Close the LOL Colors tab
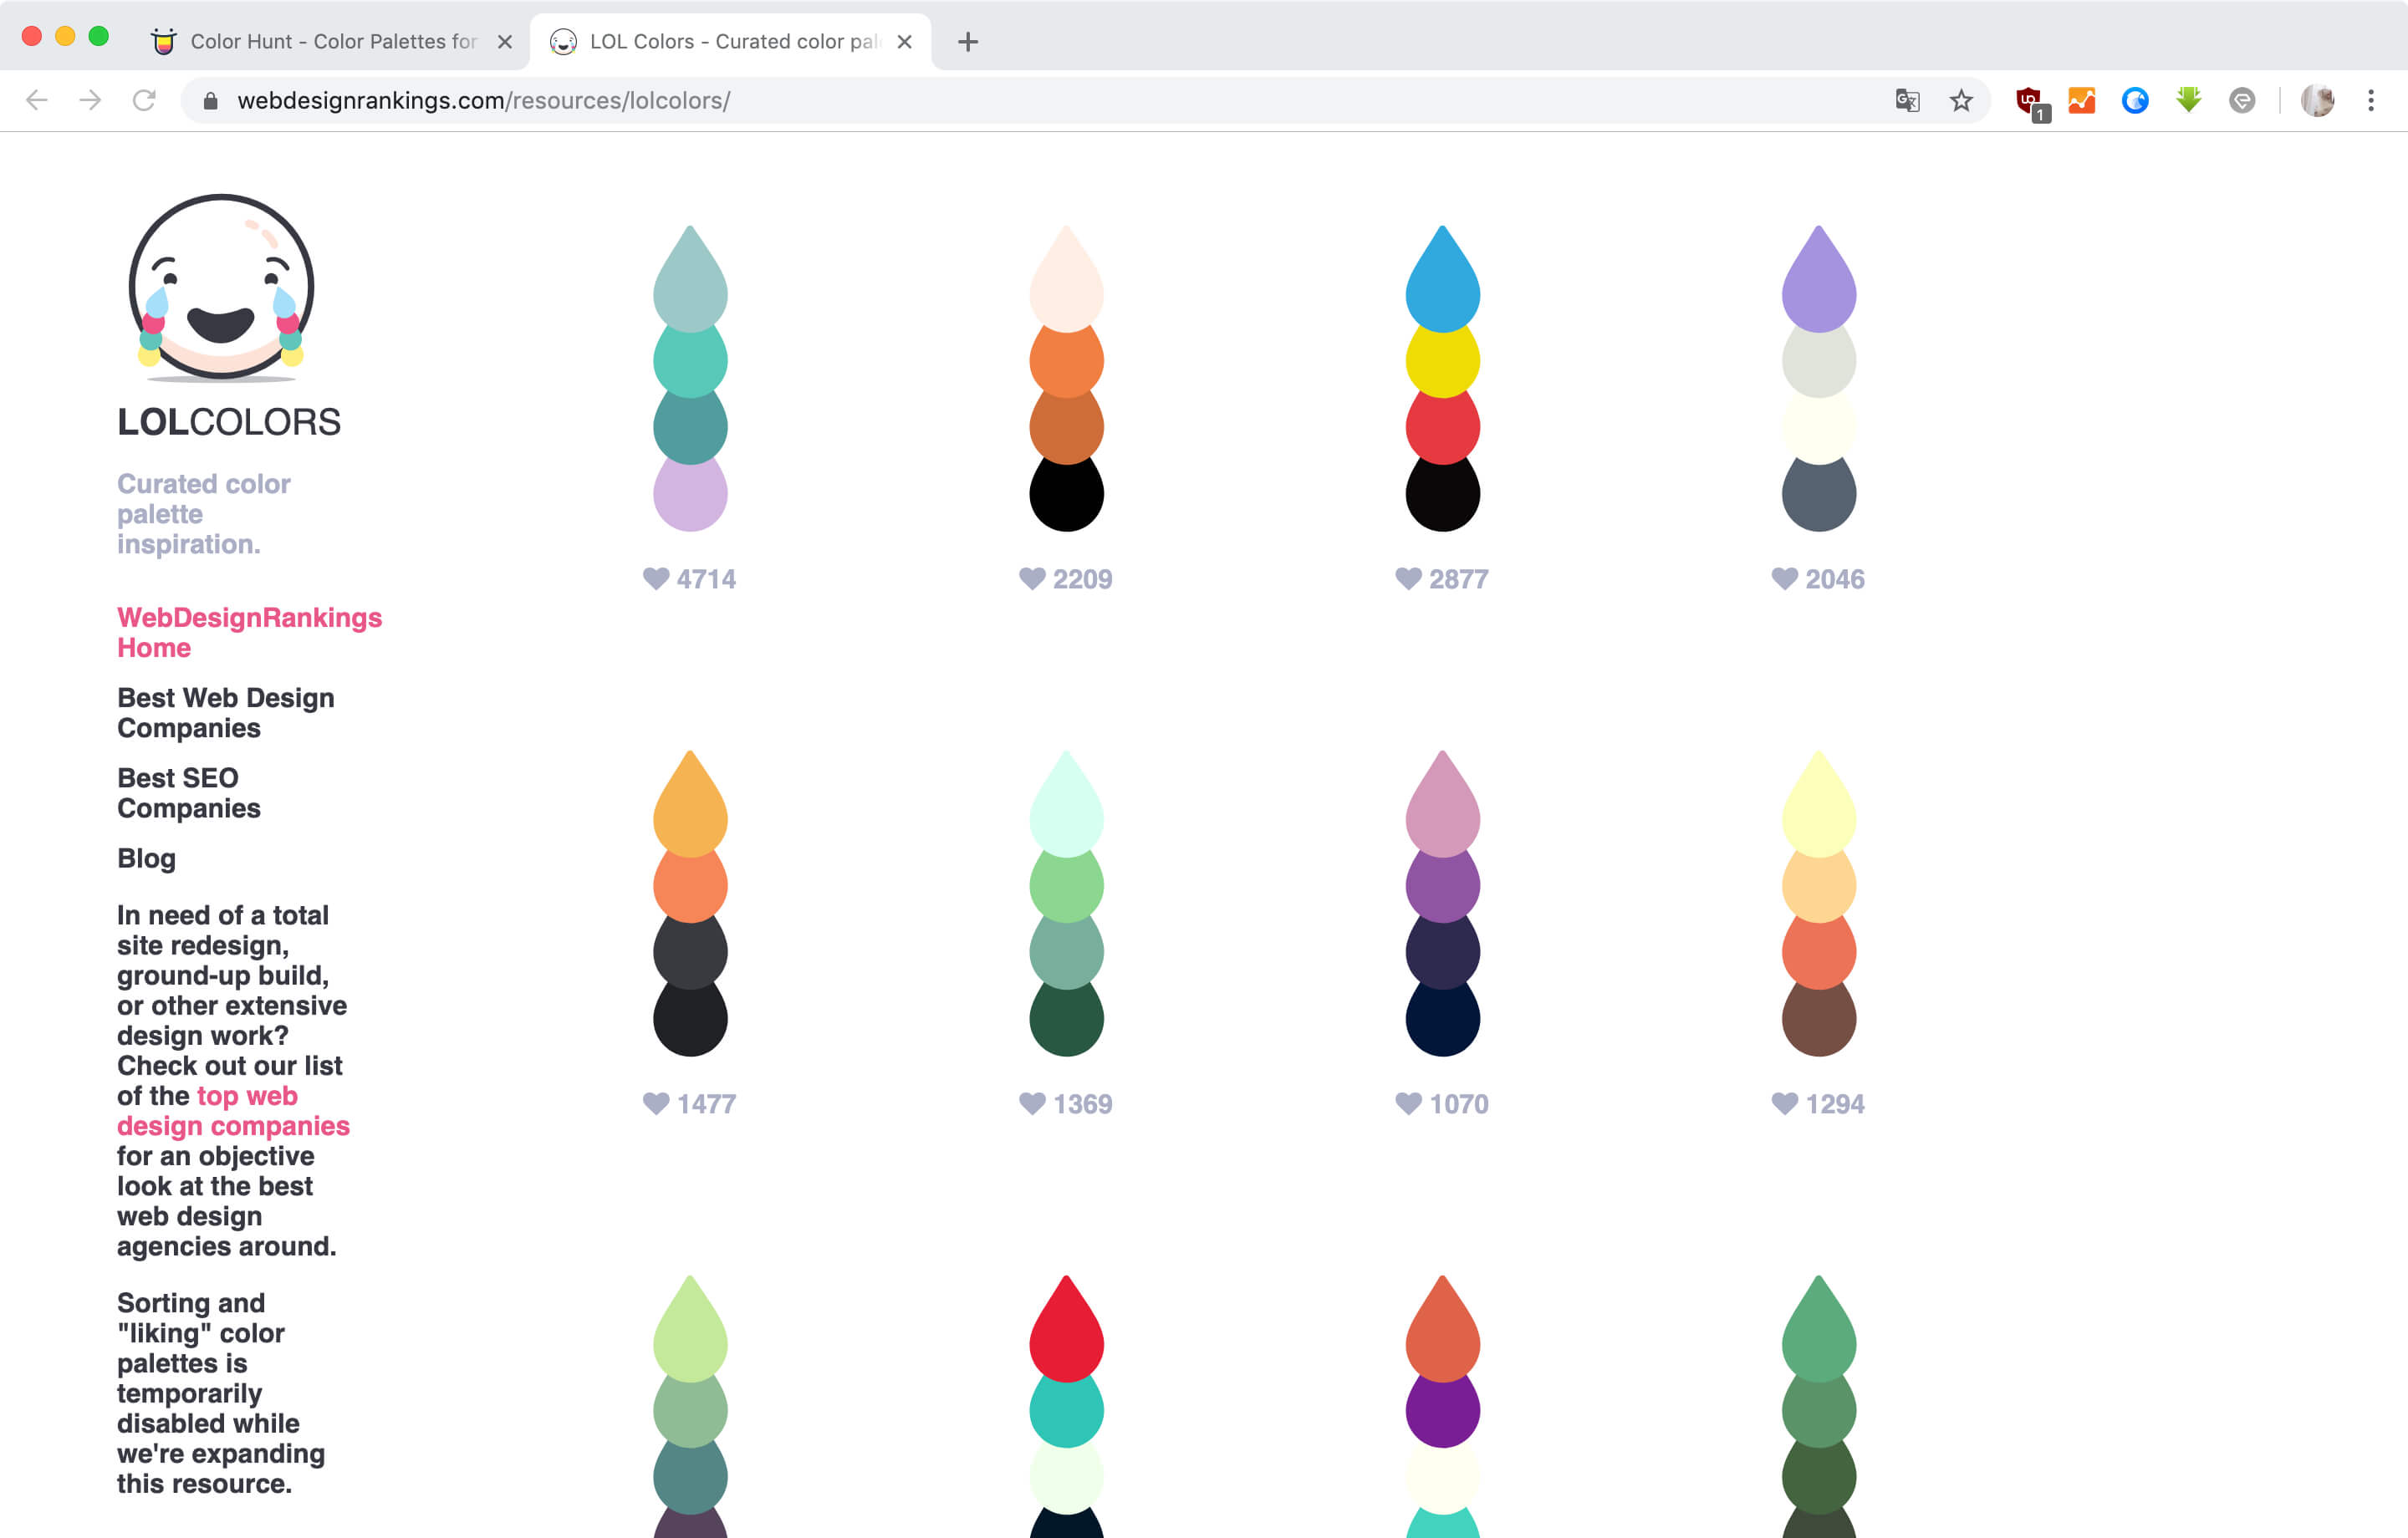The height and width of the screenshot is (1538, 2408). coord(904,42)
